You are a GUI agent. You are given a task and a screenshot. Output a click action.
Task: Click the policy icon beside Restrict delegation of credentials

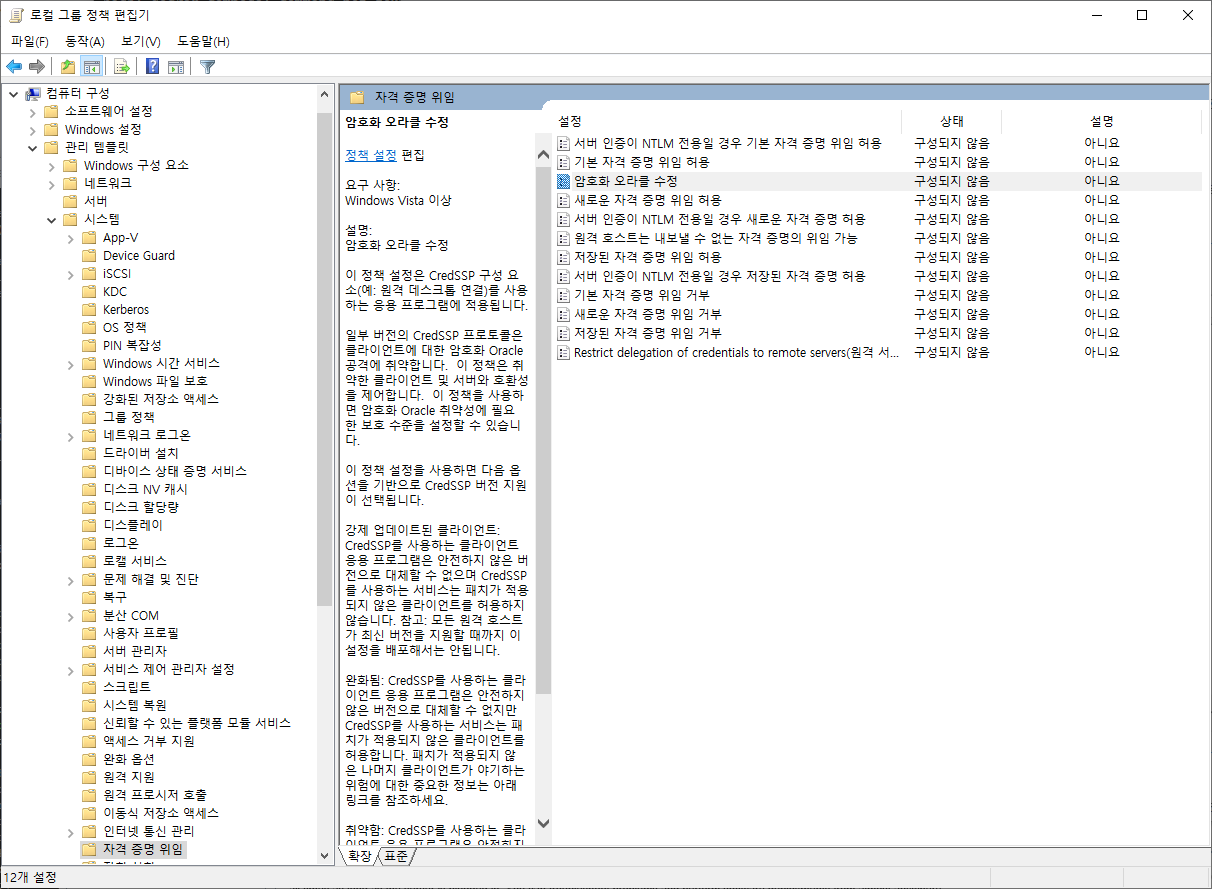[564, 352]
